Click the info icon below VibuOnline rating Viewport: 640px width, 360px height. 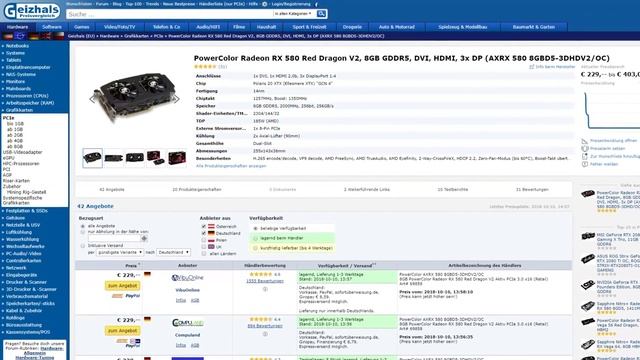point(265,289)
